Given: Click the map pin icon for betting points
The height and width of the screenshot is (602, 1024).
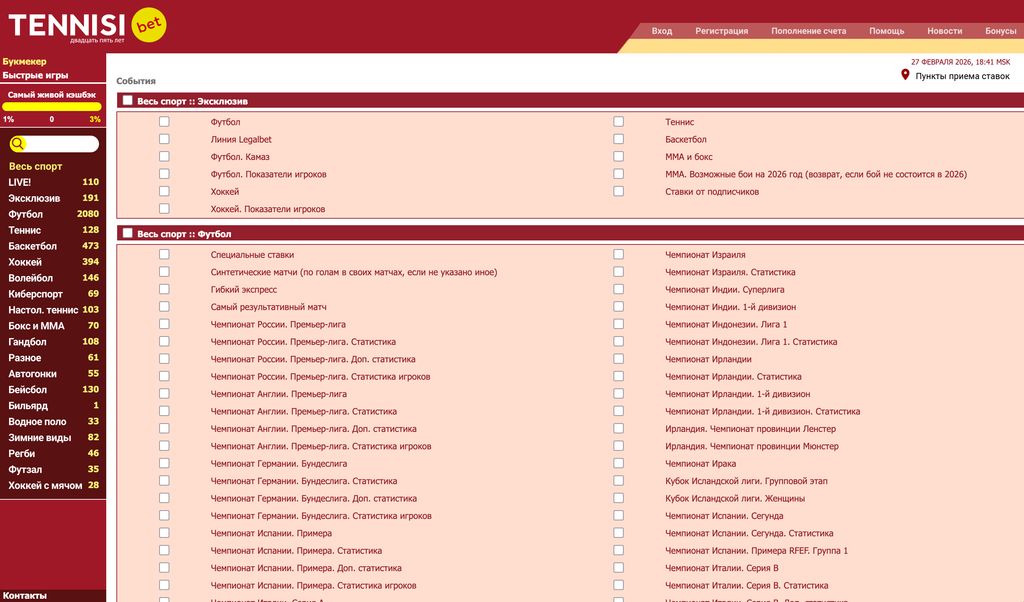Looking at the screenshot, I should 905,75.
